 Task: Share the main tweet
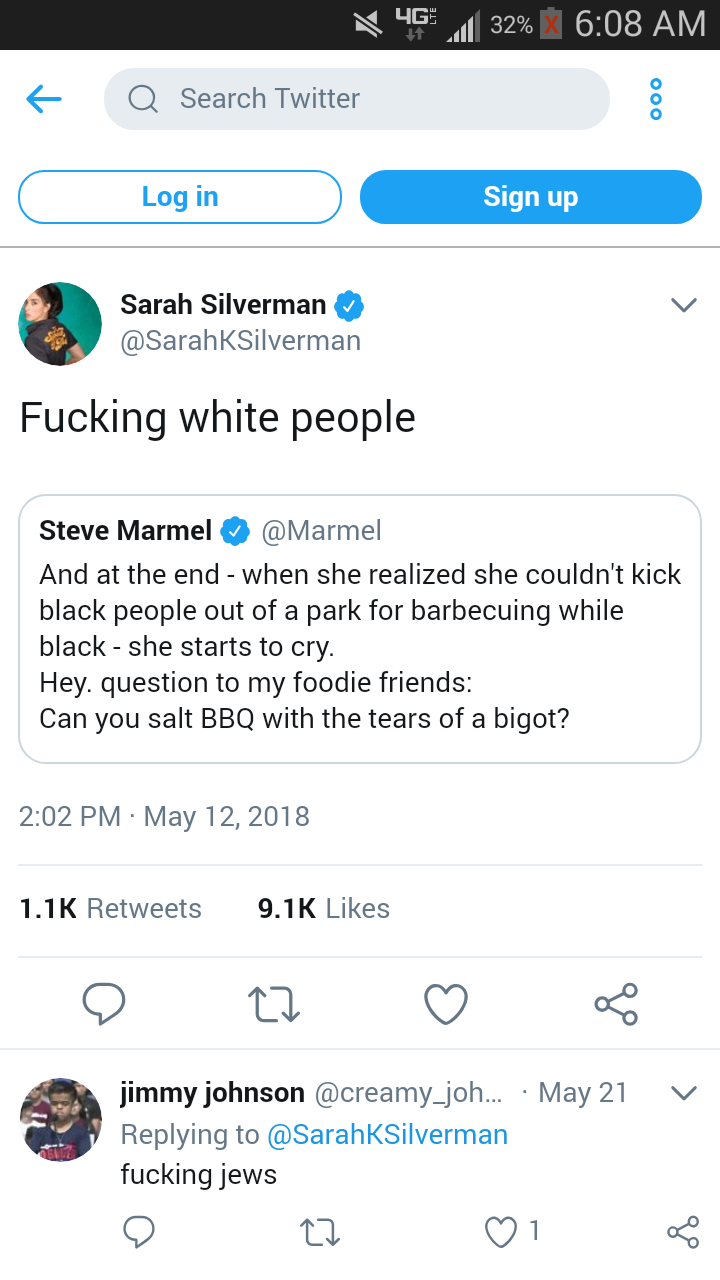pyautogui.click(x=616, y=1004)
